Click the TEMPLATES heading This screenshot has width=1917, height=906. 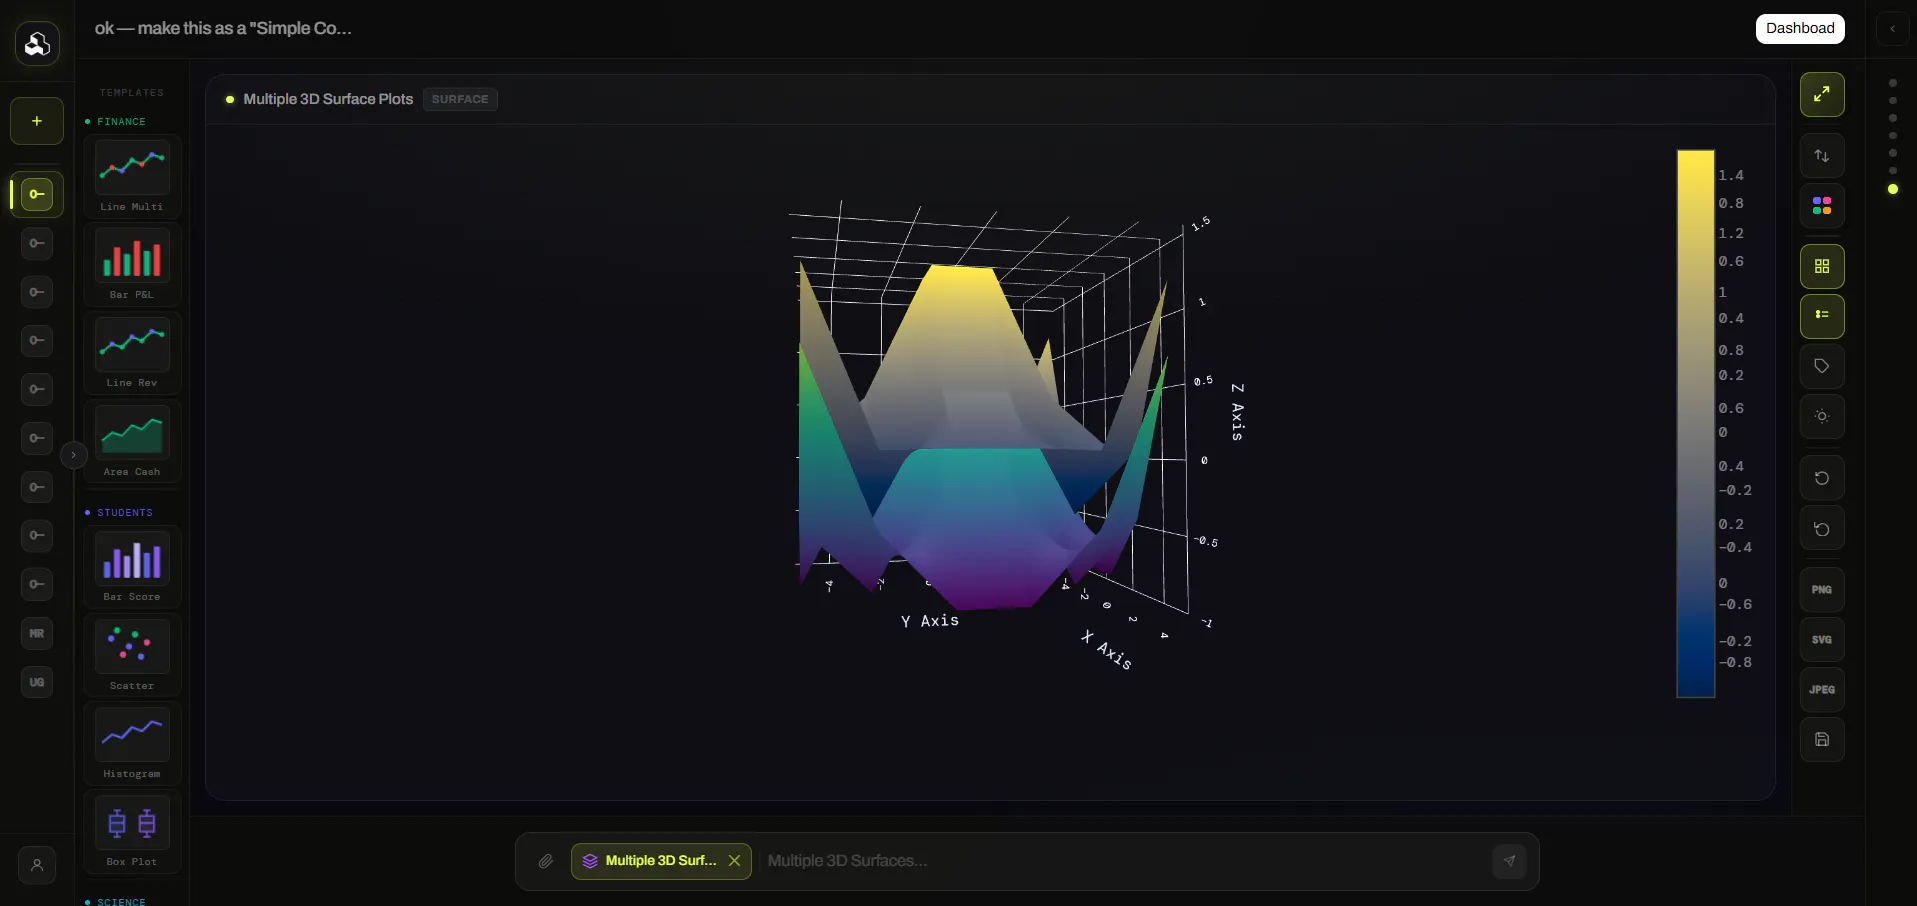[131, 93]
